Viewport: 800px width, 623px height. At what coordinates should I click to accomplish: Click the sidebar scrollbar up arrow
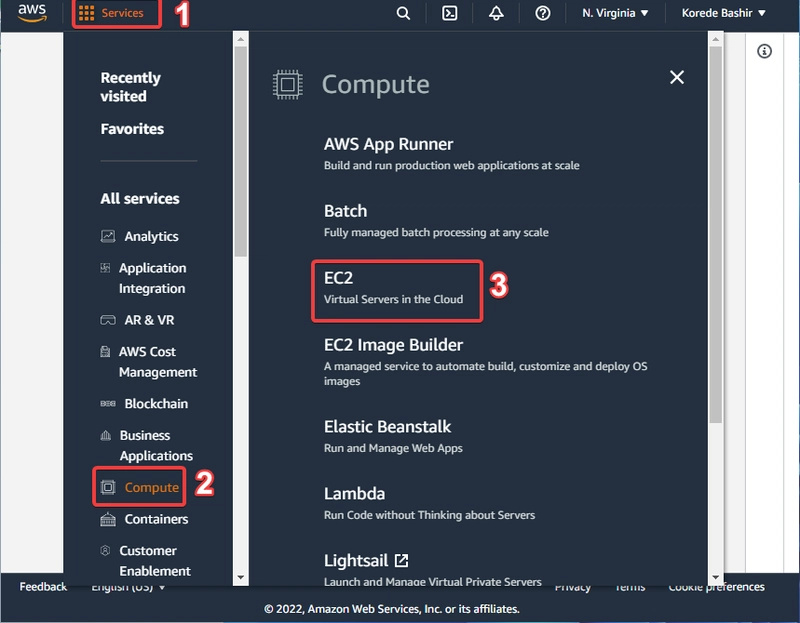pyautogui.click(x=241, y=39)
